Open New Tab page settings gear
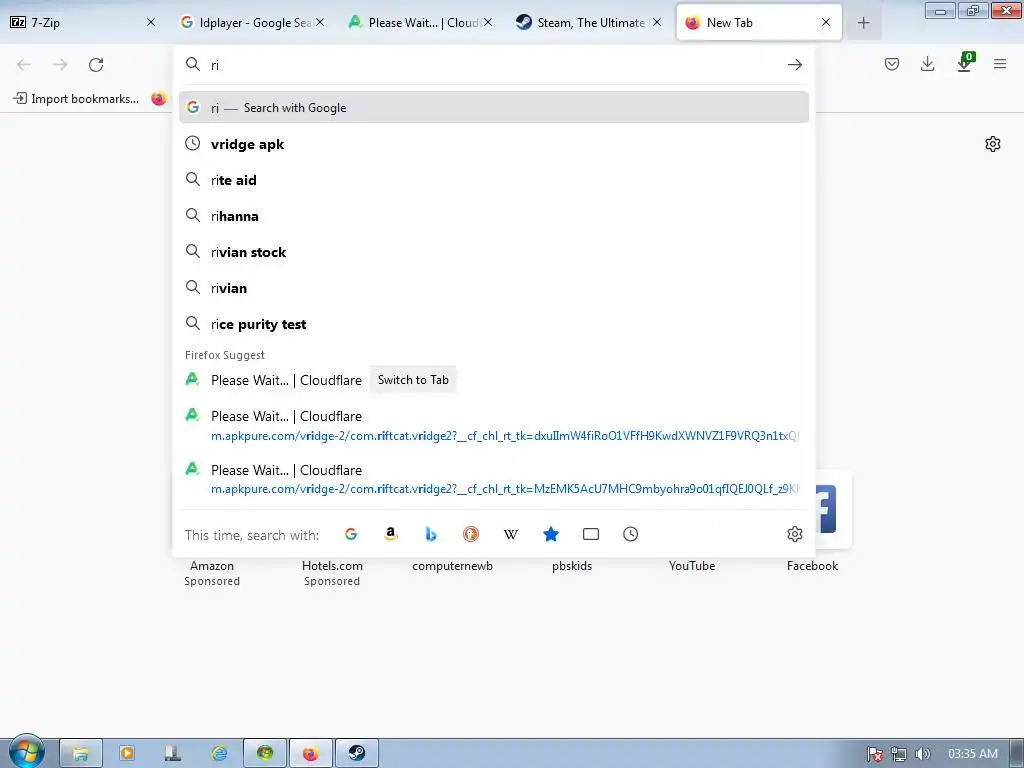Screen dimensions: 1024x768 (993, 144)
